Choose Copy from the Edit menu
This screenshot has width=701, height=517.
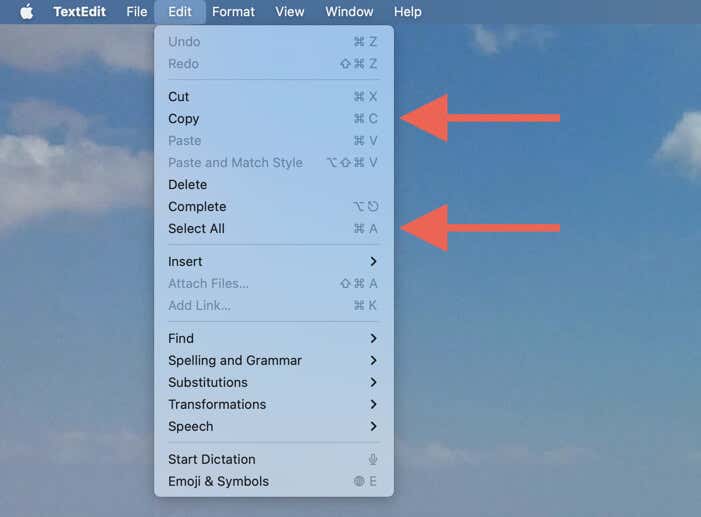click(184, 119)
